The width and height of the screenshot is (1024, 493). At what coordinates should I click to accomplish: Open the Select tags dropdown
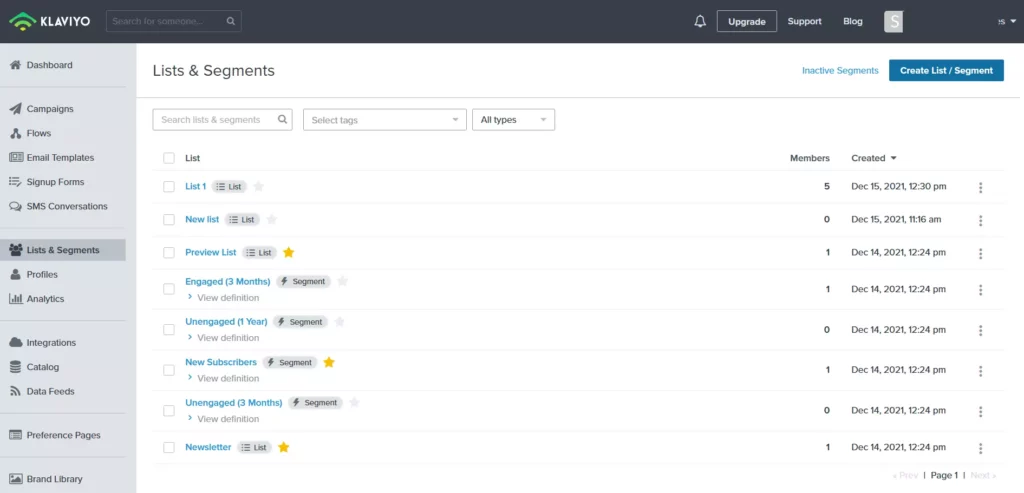point(384,120)
